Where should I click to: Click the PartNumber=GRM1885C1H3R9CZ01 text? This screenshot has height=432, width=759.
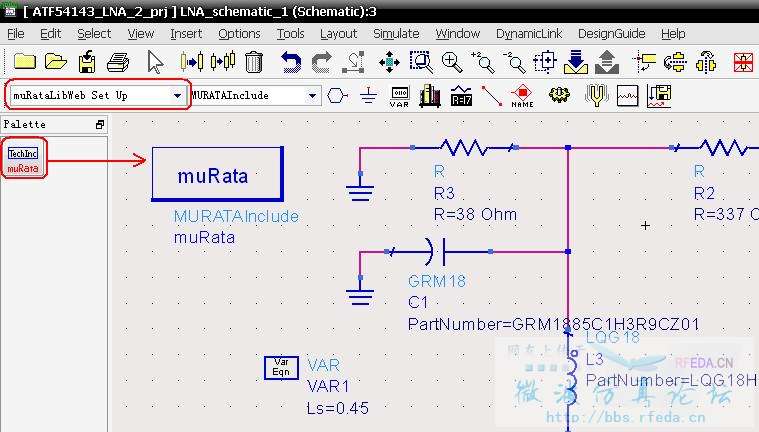point(553,324)
